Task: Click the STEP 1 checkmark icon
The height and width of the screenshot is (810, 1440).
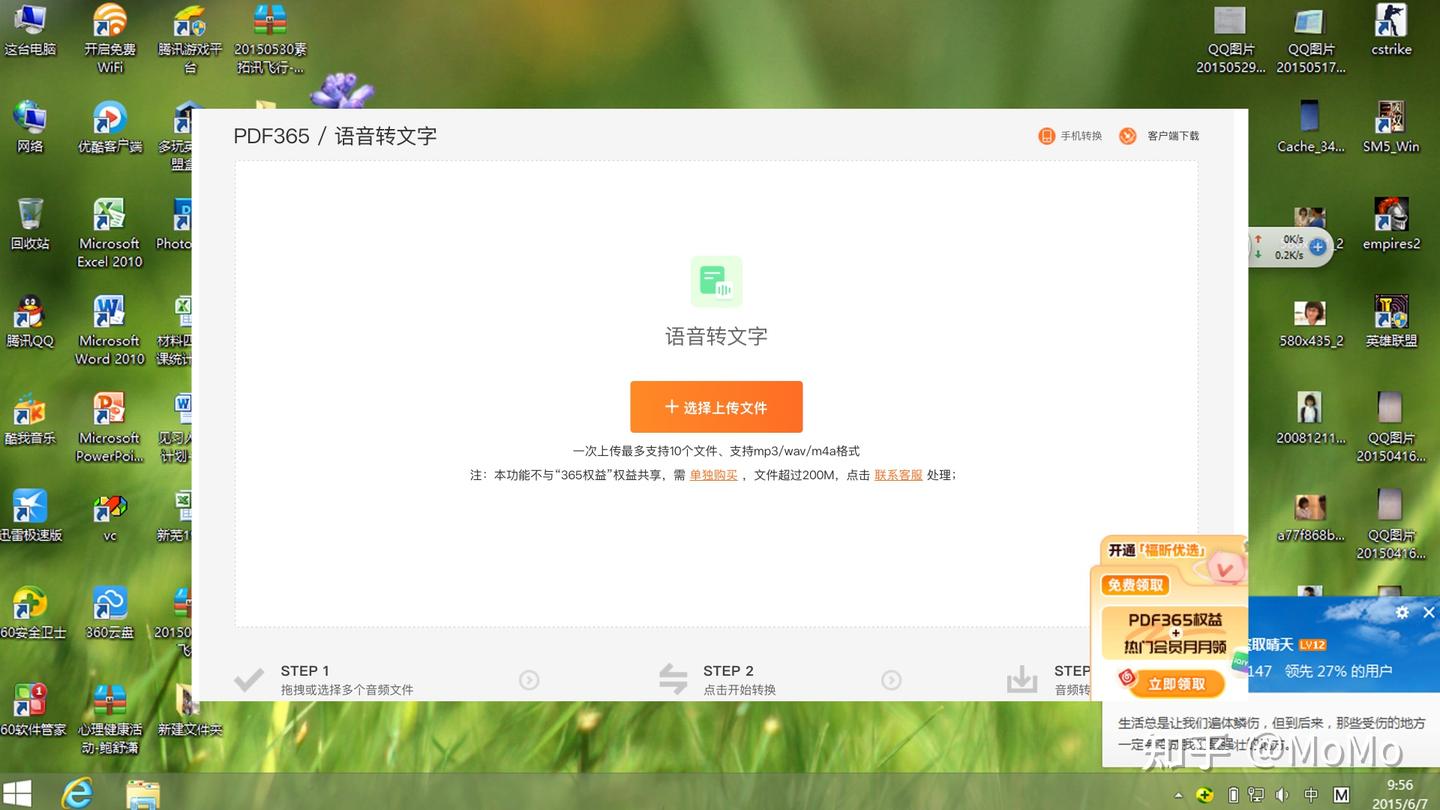Action: pyautogui.click(x=249, y=681)
